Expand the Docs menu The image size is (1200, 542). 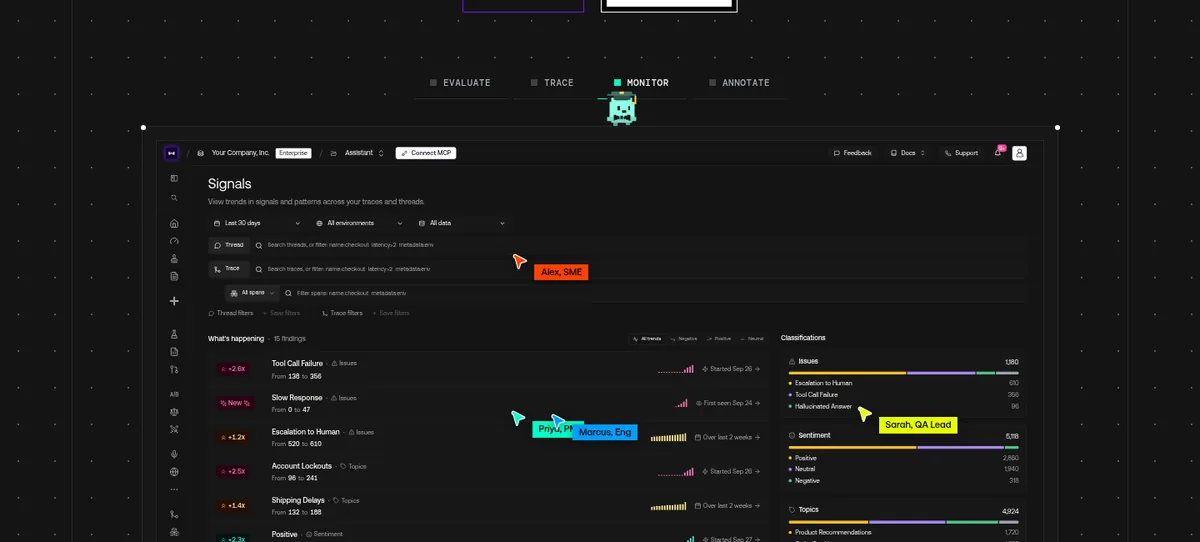[907, 153]
